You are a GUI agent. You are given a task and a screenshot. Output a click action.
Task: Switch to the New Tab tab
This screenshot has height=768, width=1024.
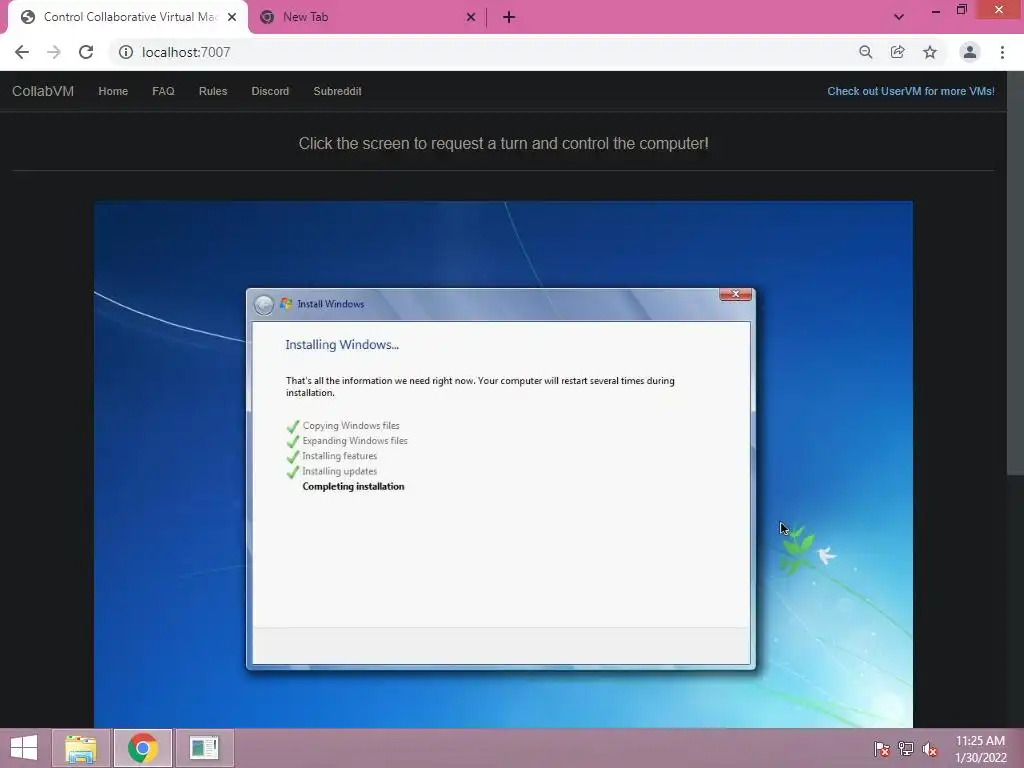(x=368, y=17)
